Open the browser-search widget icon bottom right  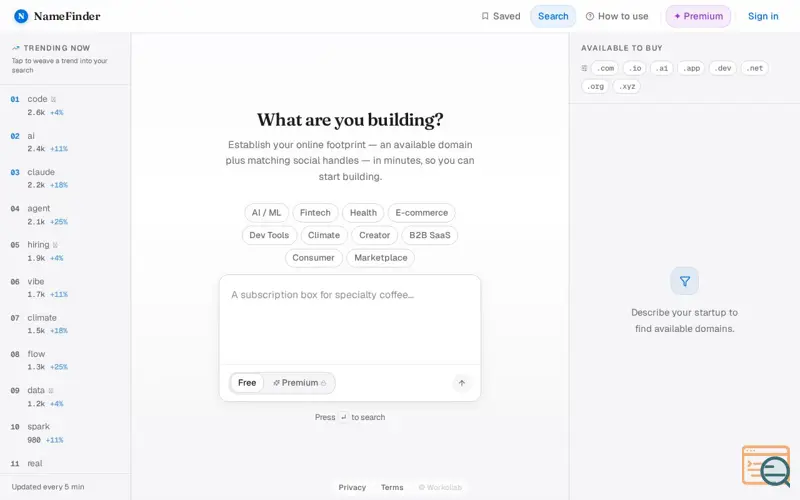tap(766, 466)
